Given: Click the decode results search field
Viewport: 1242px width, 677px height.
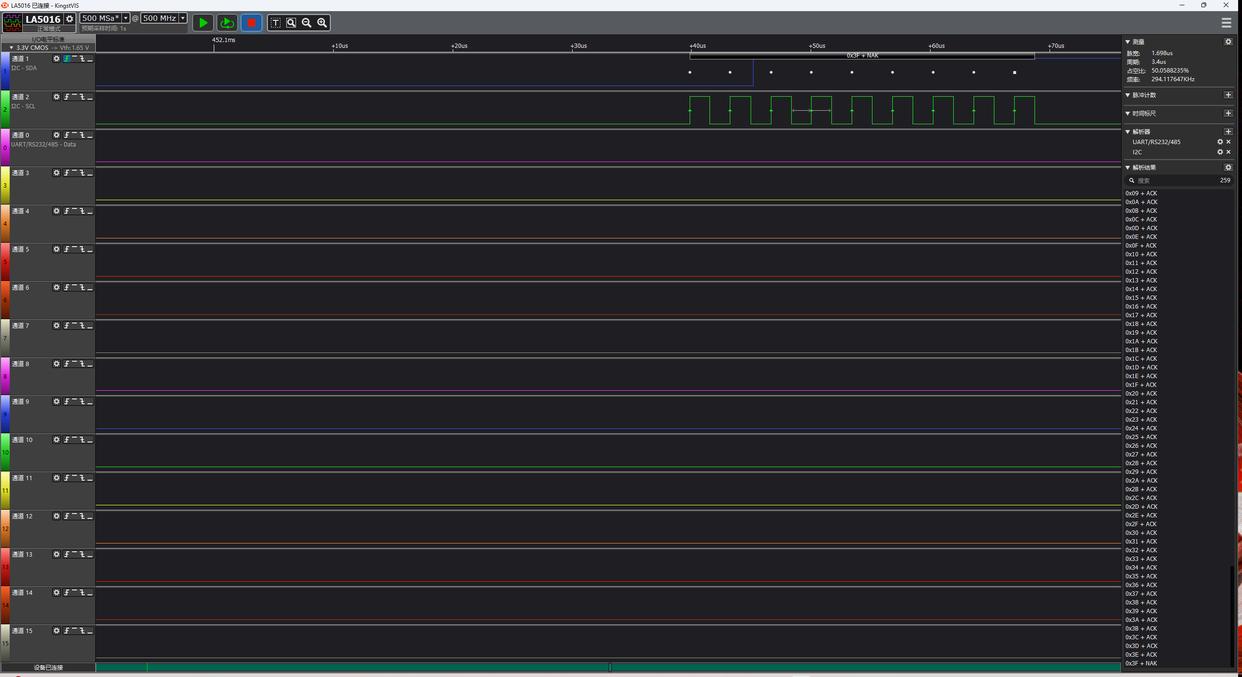Looking at the screenshot, I should pyautogui.click(x=1175, y=180).
